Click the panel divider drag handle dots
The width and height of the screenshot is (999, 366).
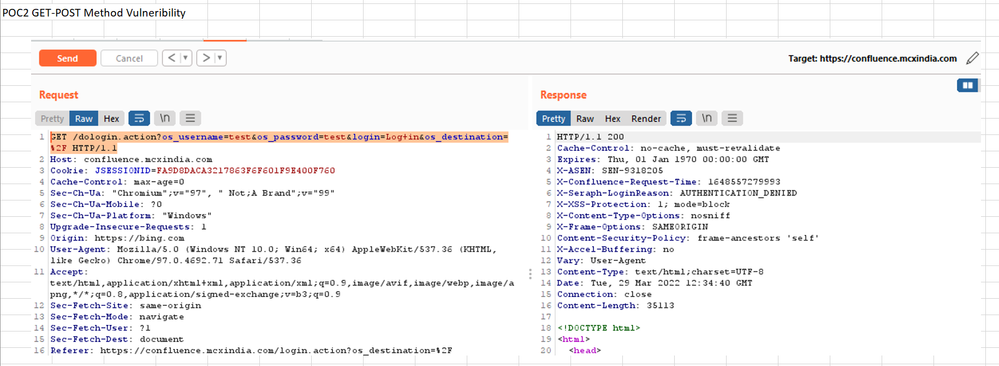tap(530, 274)
